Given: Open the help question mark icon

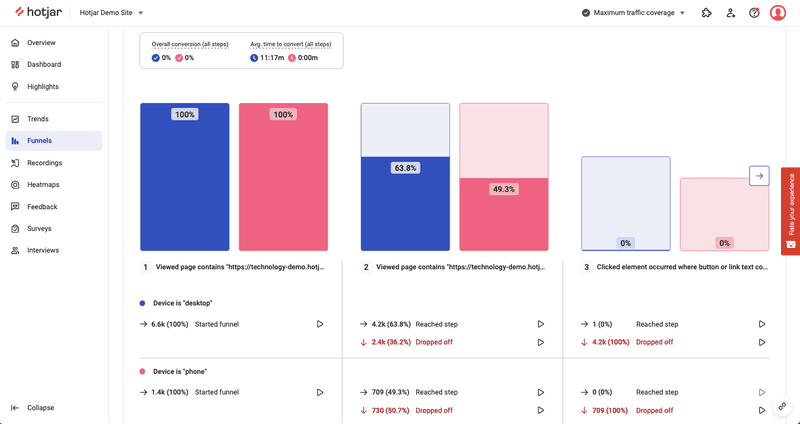Looking at the screenshot, I should click(755, 13).
